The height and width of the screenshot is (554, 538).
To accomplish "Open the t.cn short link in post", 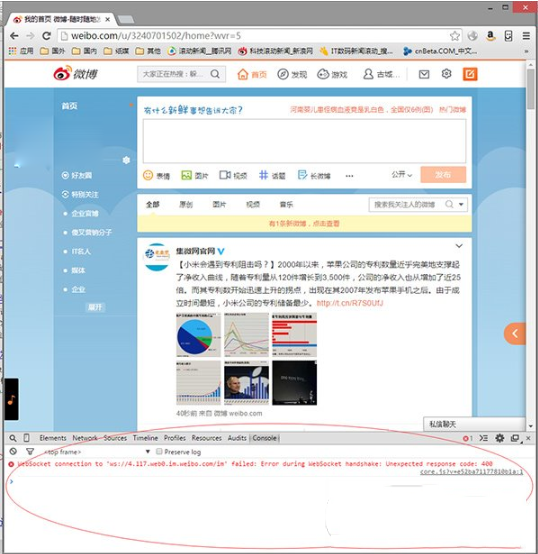I will 350,303.
